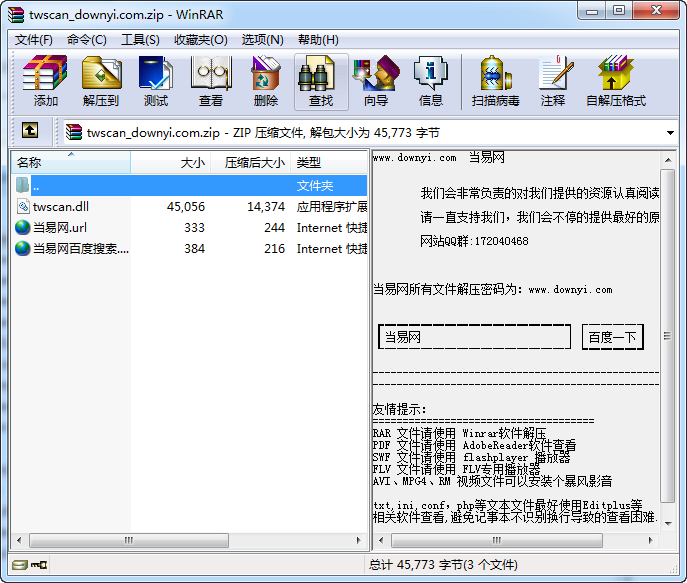Viewport: 687px width, 583px height.
Task: Click the 解压到 (Extract To) toolbar icon
Action: [101, 73]
